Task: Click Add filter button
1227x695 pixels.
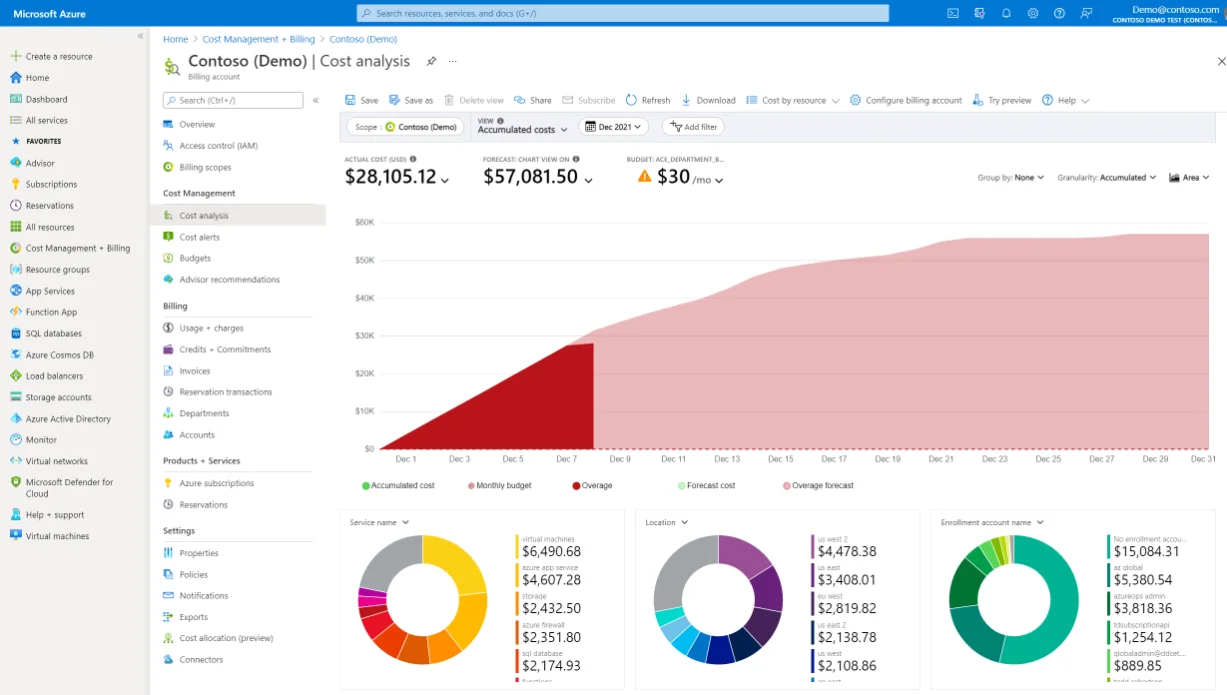Action: click(x=693, y=127)
